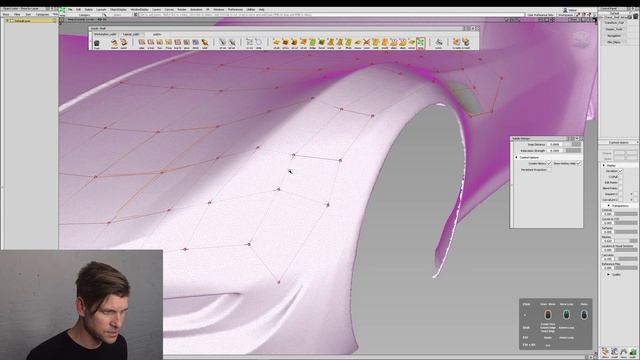Image resolution: width=640 pixels, height=360 pixels.
Task: Select the red-outlined green retopology tool icon
Action: click(420, 42)
